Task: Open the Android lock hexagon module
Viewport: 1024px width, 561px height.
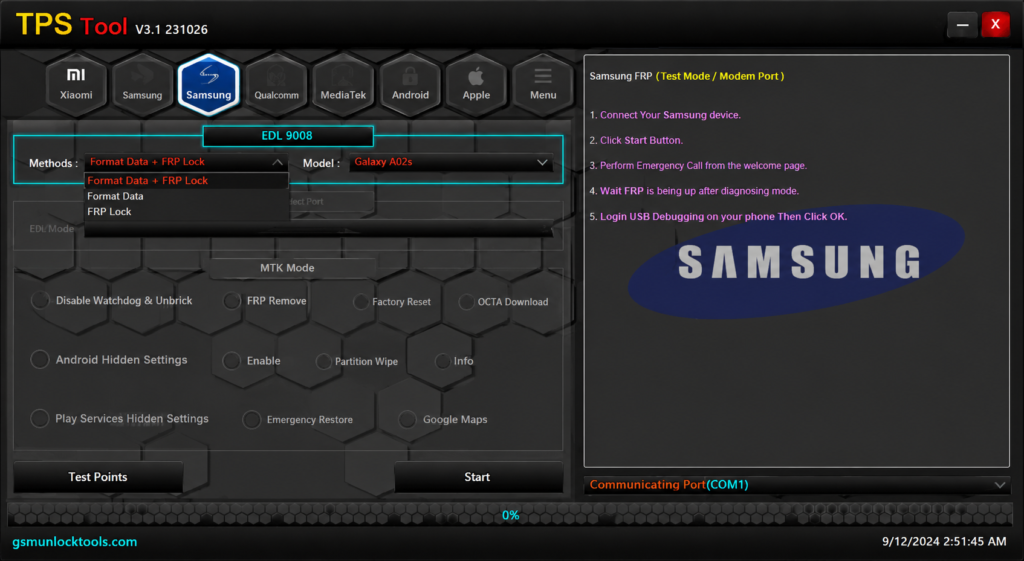Action: (x=410, y=85)
